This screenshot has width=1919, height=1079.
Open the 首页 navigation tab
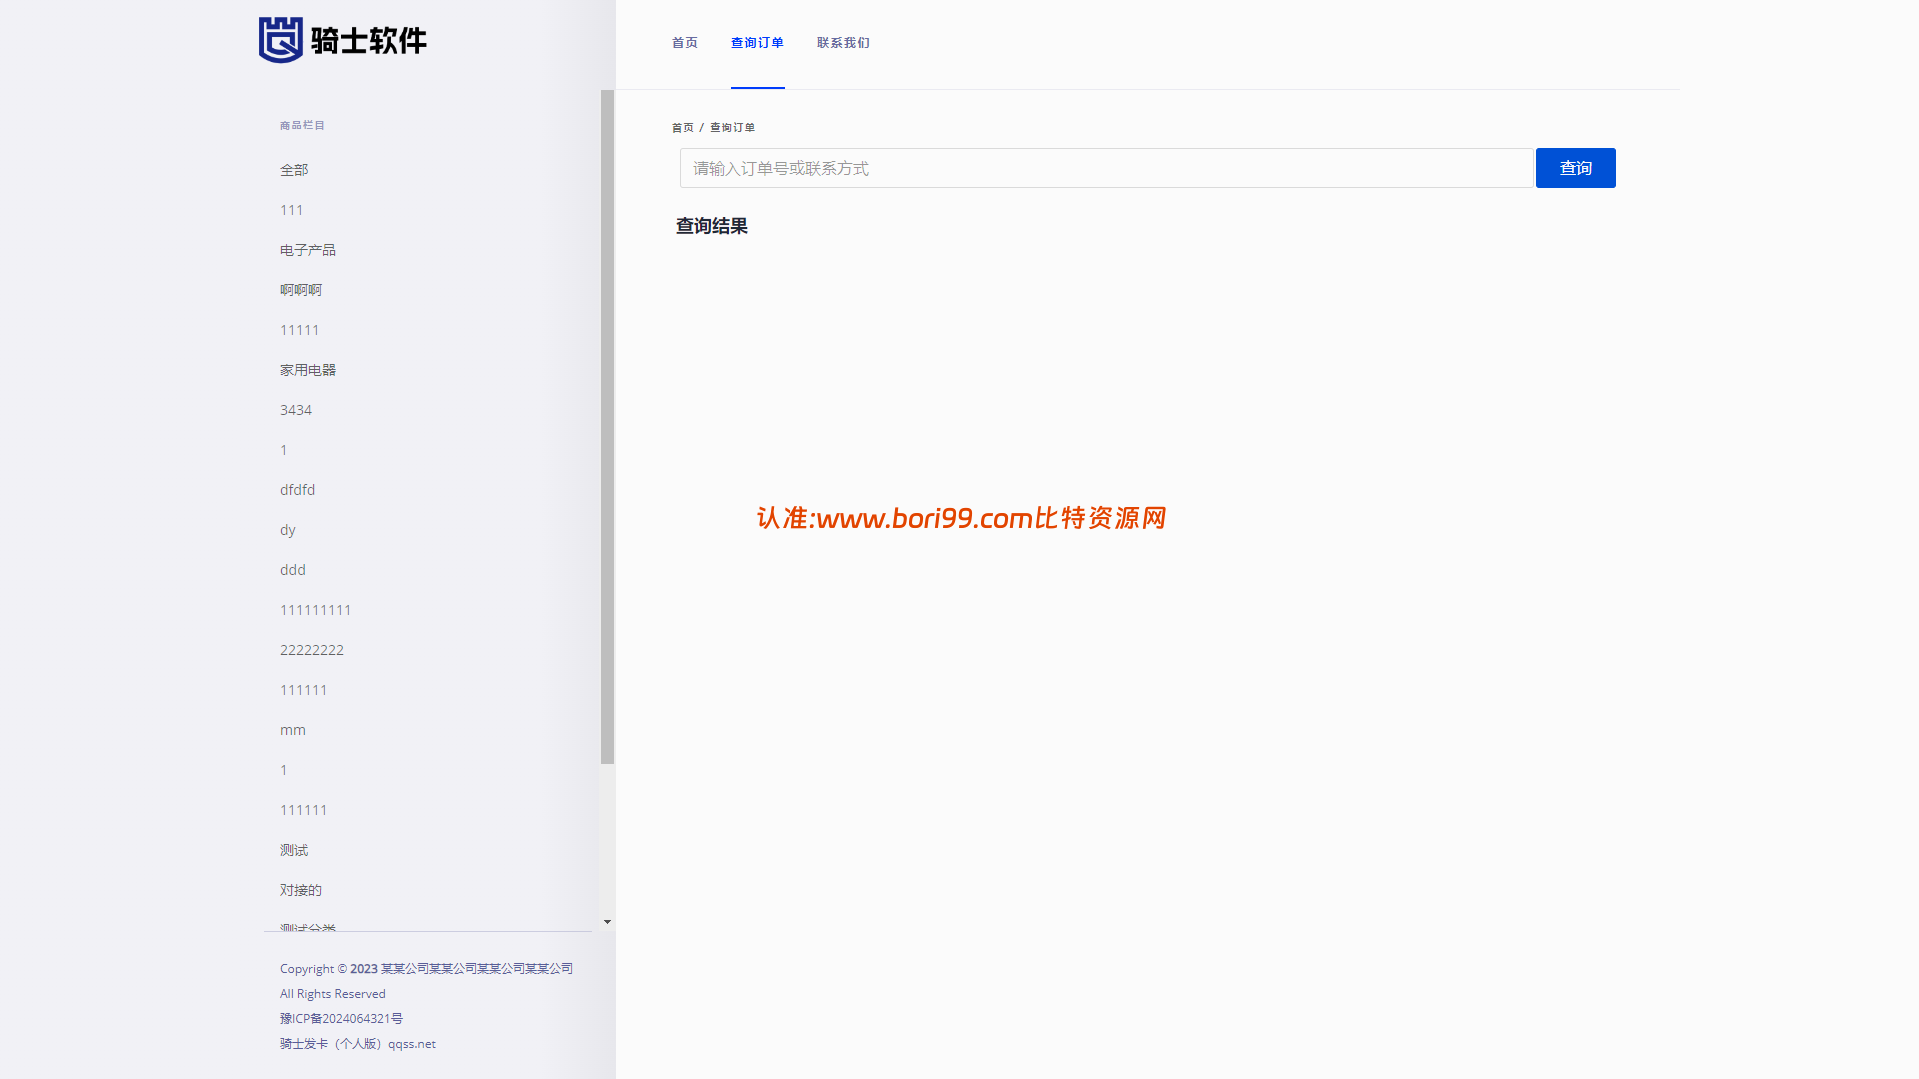[685, 43]
